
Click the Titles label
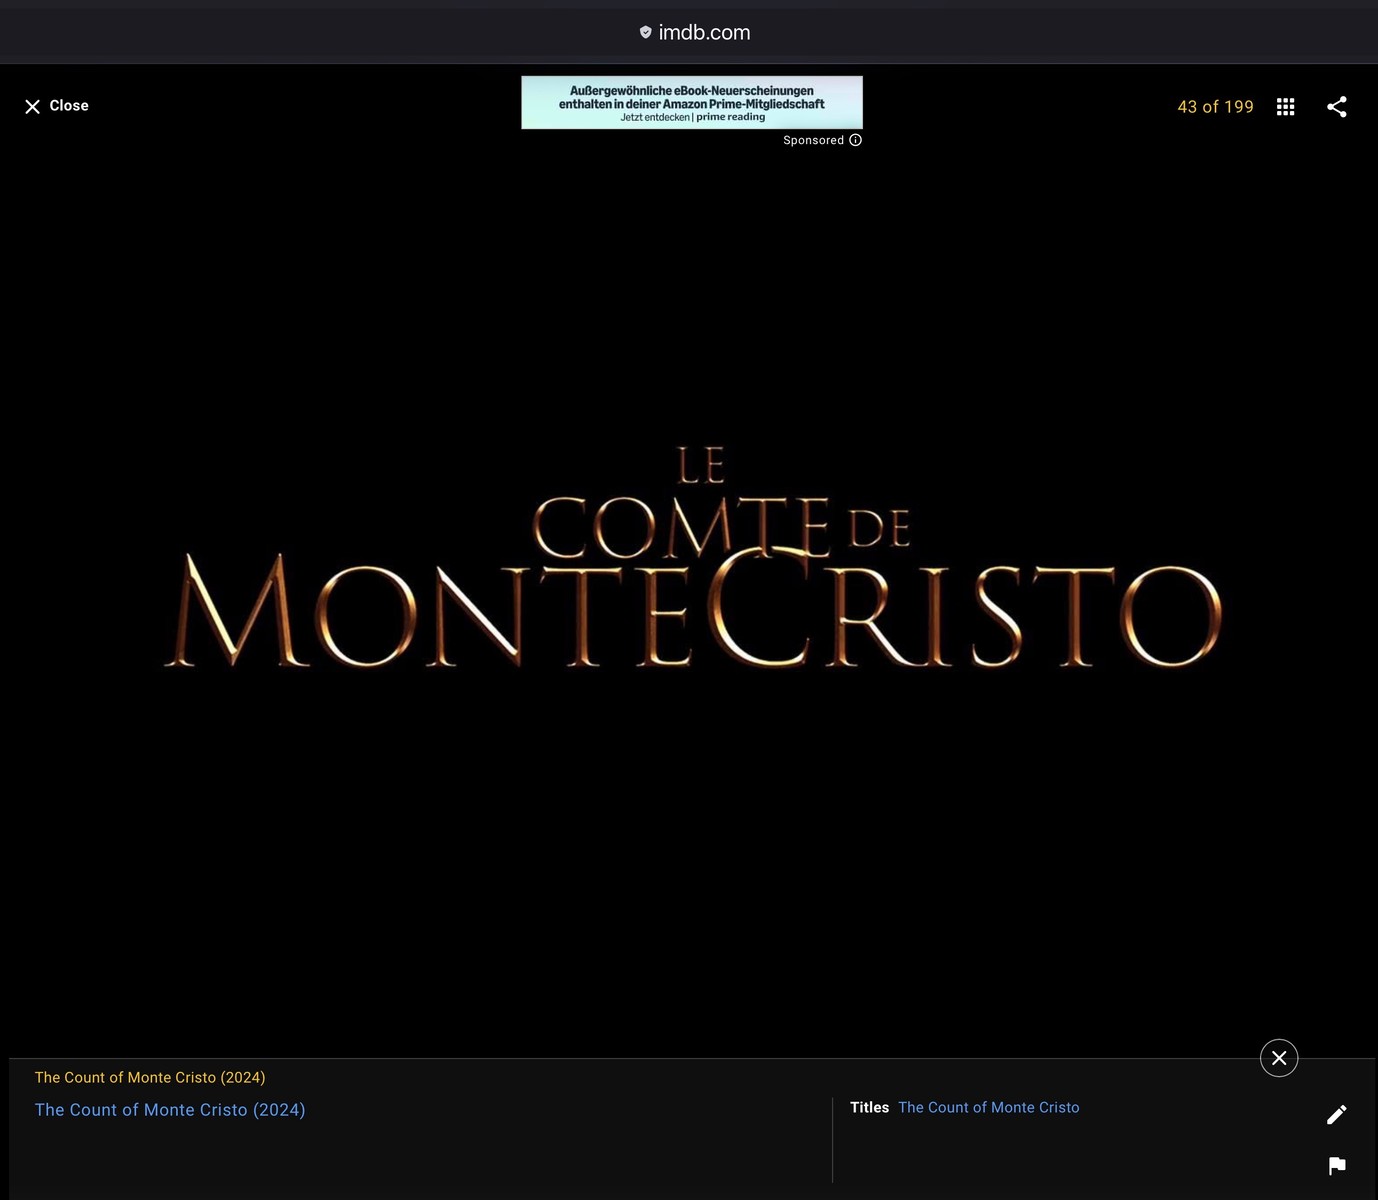point(869,1108)
